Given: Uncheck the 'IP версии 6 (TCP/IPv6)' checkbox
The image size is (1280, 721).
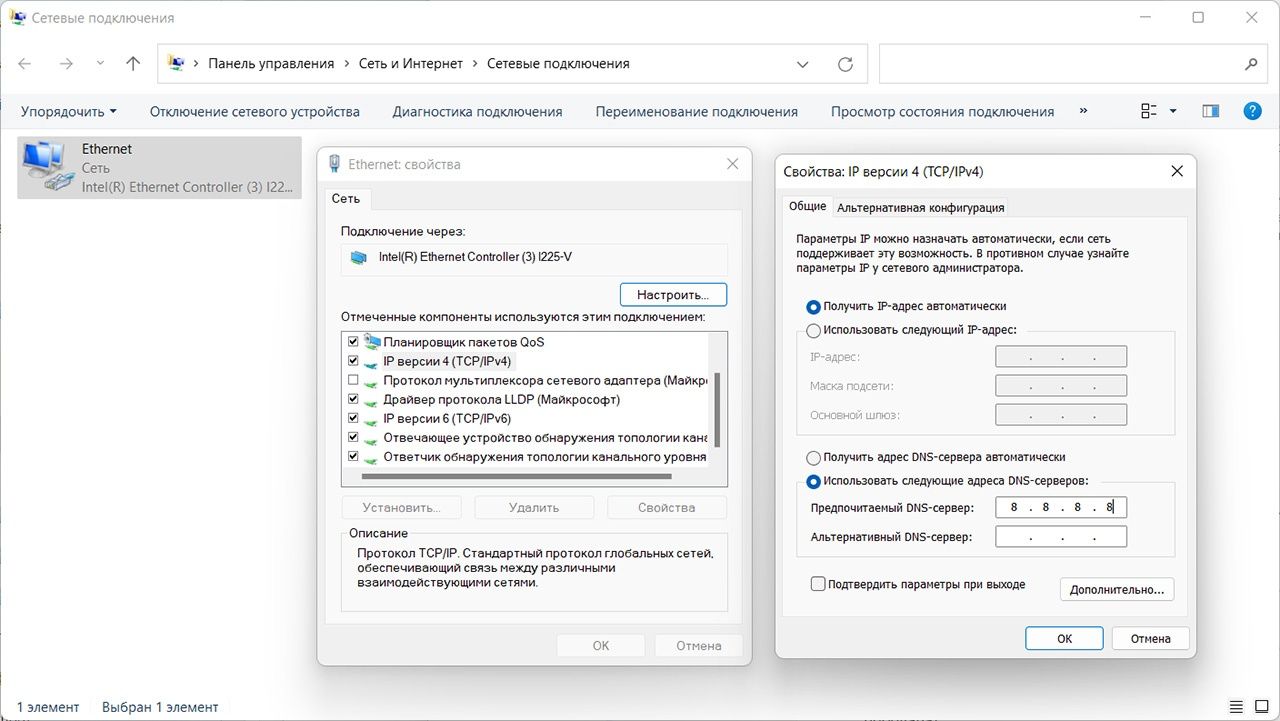Looking at the screenshot, I should (x=353, y=419).
